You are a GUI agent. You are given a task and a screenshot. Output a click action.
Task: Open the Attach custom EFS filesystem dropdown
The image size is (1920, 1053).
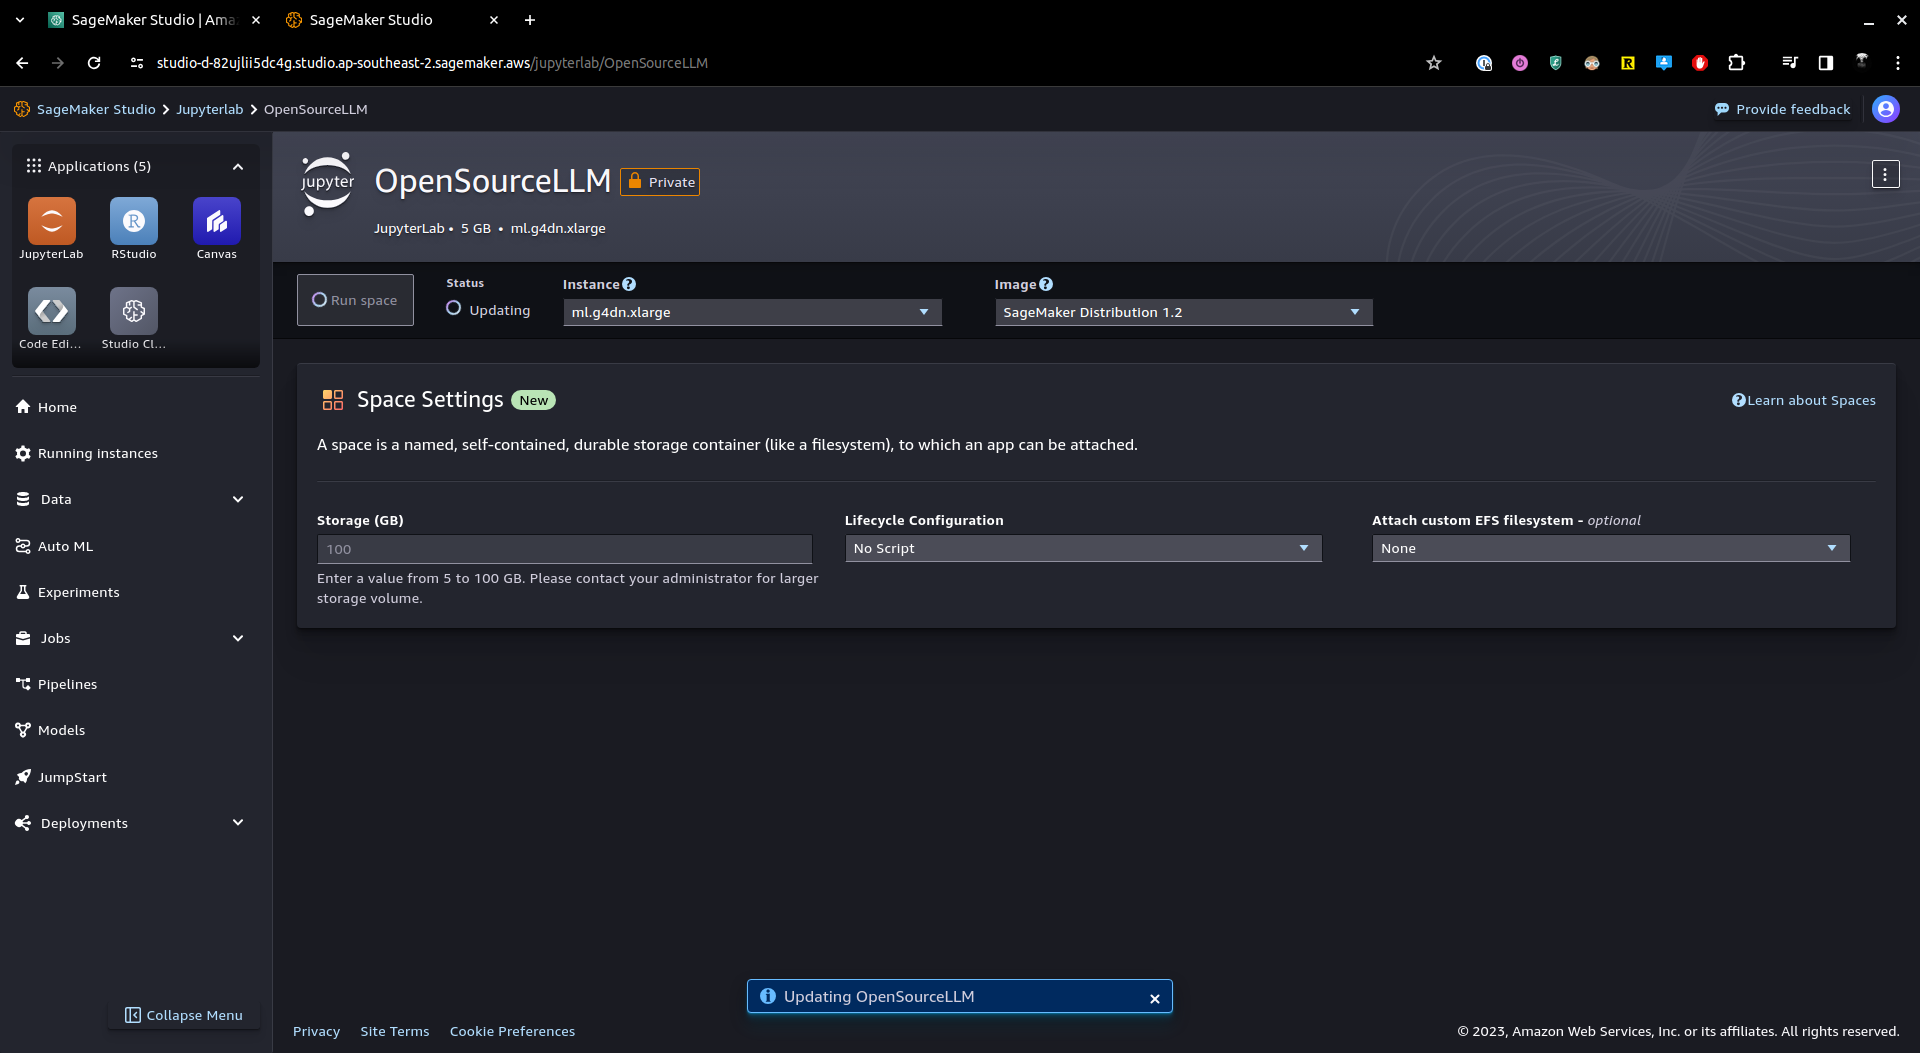(1610, 548)
